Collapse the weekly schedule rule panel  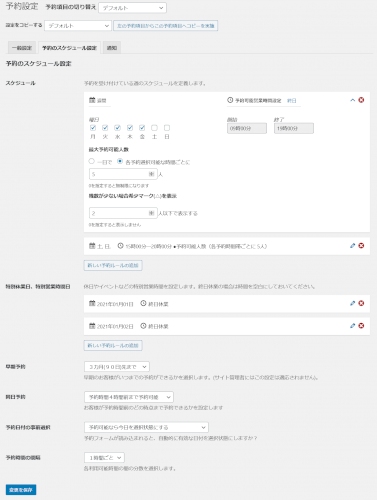(352, 100)
